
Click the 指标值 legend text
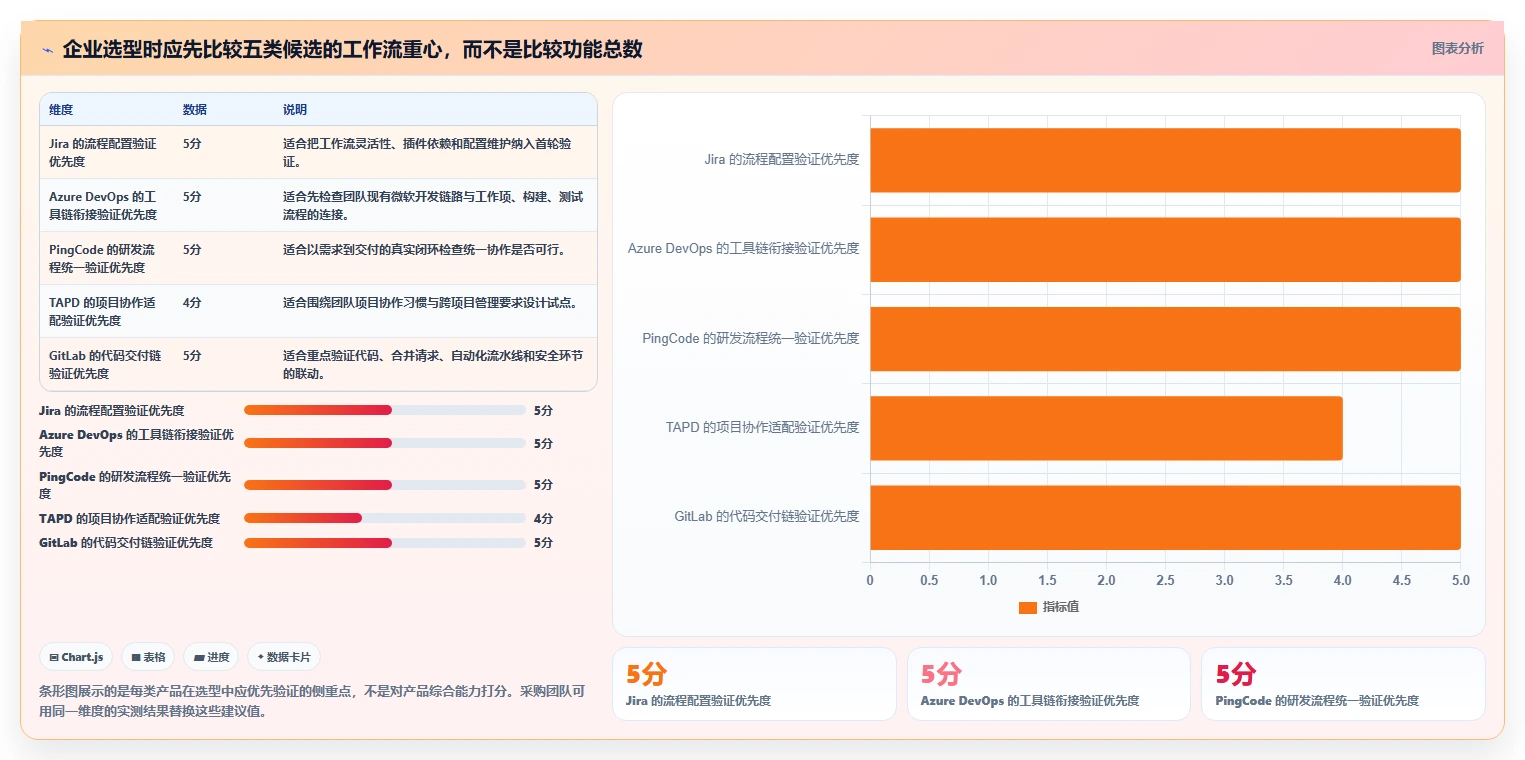(x=1061, y=607)
